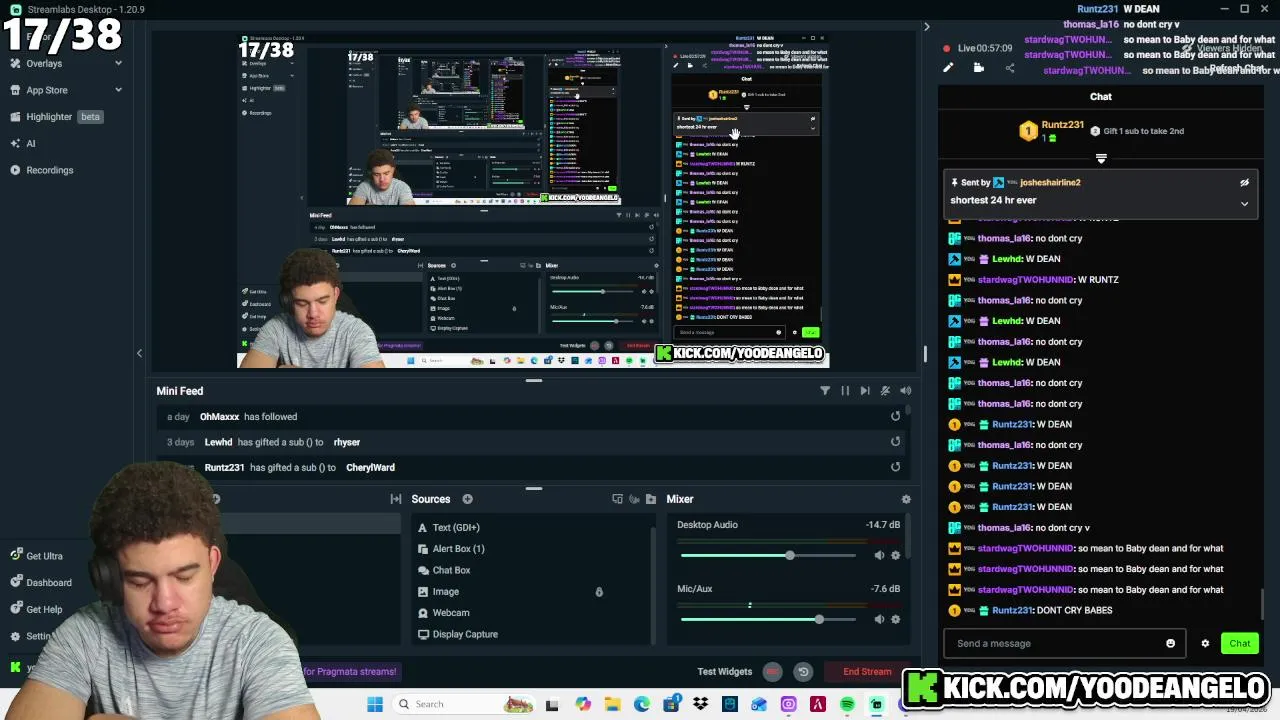Skip the current Mini Feed alert
This screenshot has width=1280, height=720.
tap(865, 391)
